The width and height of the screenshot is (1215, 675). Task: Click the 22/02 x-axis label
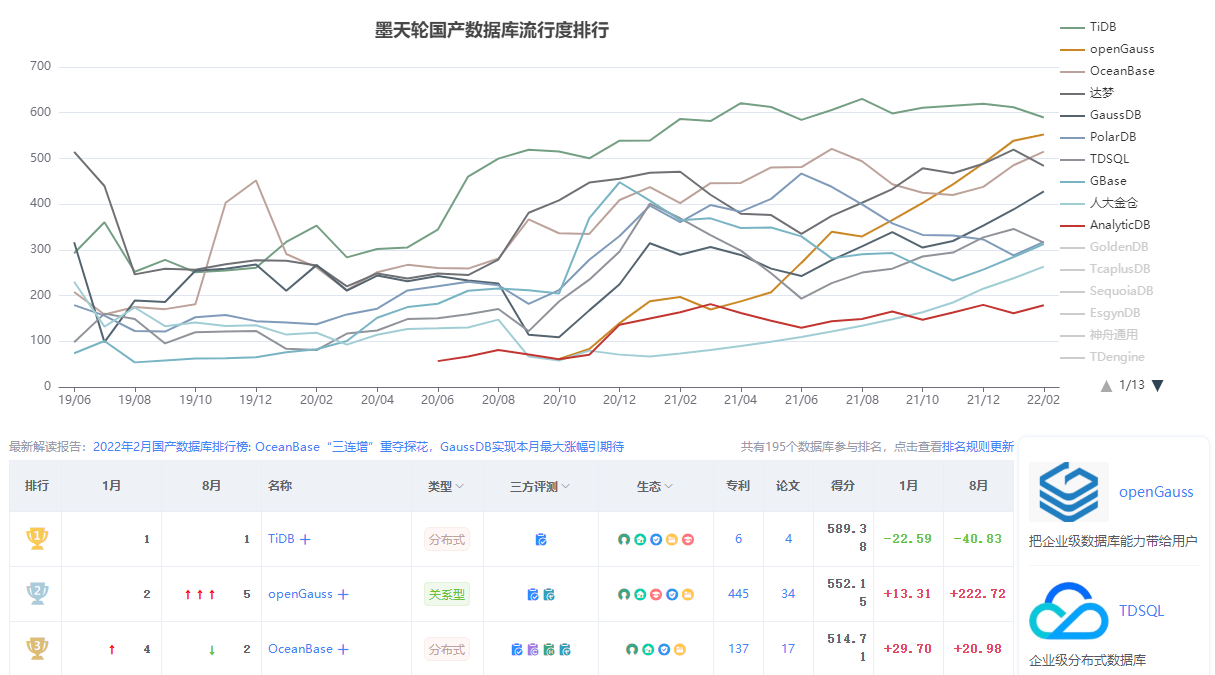coord(1045,398)
